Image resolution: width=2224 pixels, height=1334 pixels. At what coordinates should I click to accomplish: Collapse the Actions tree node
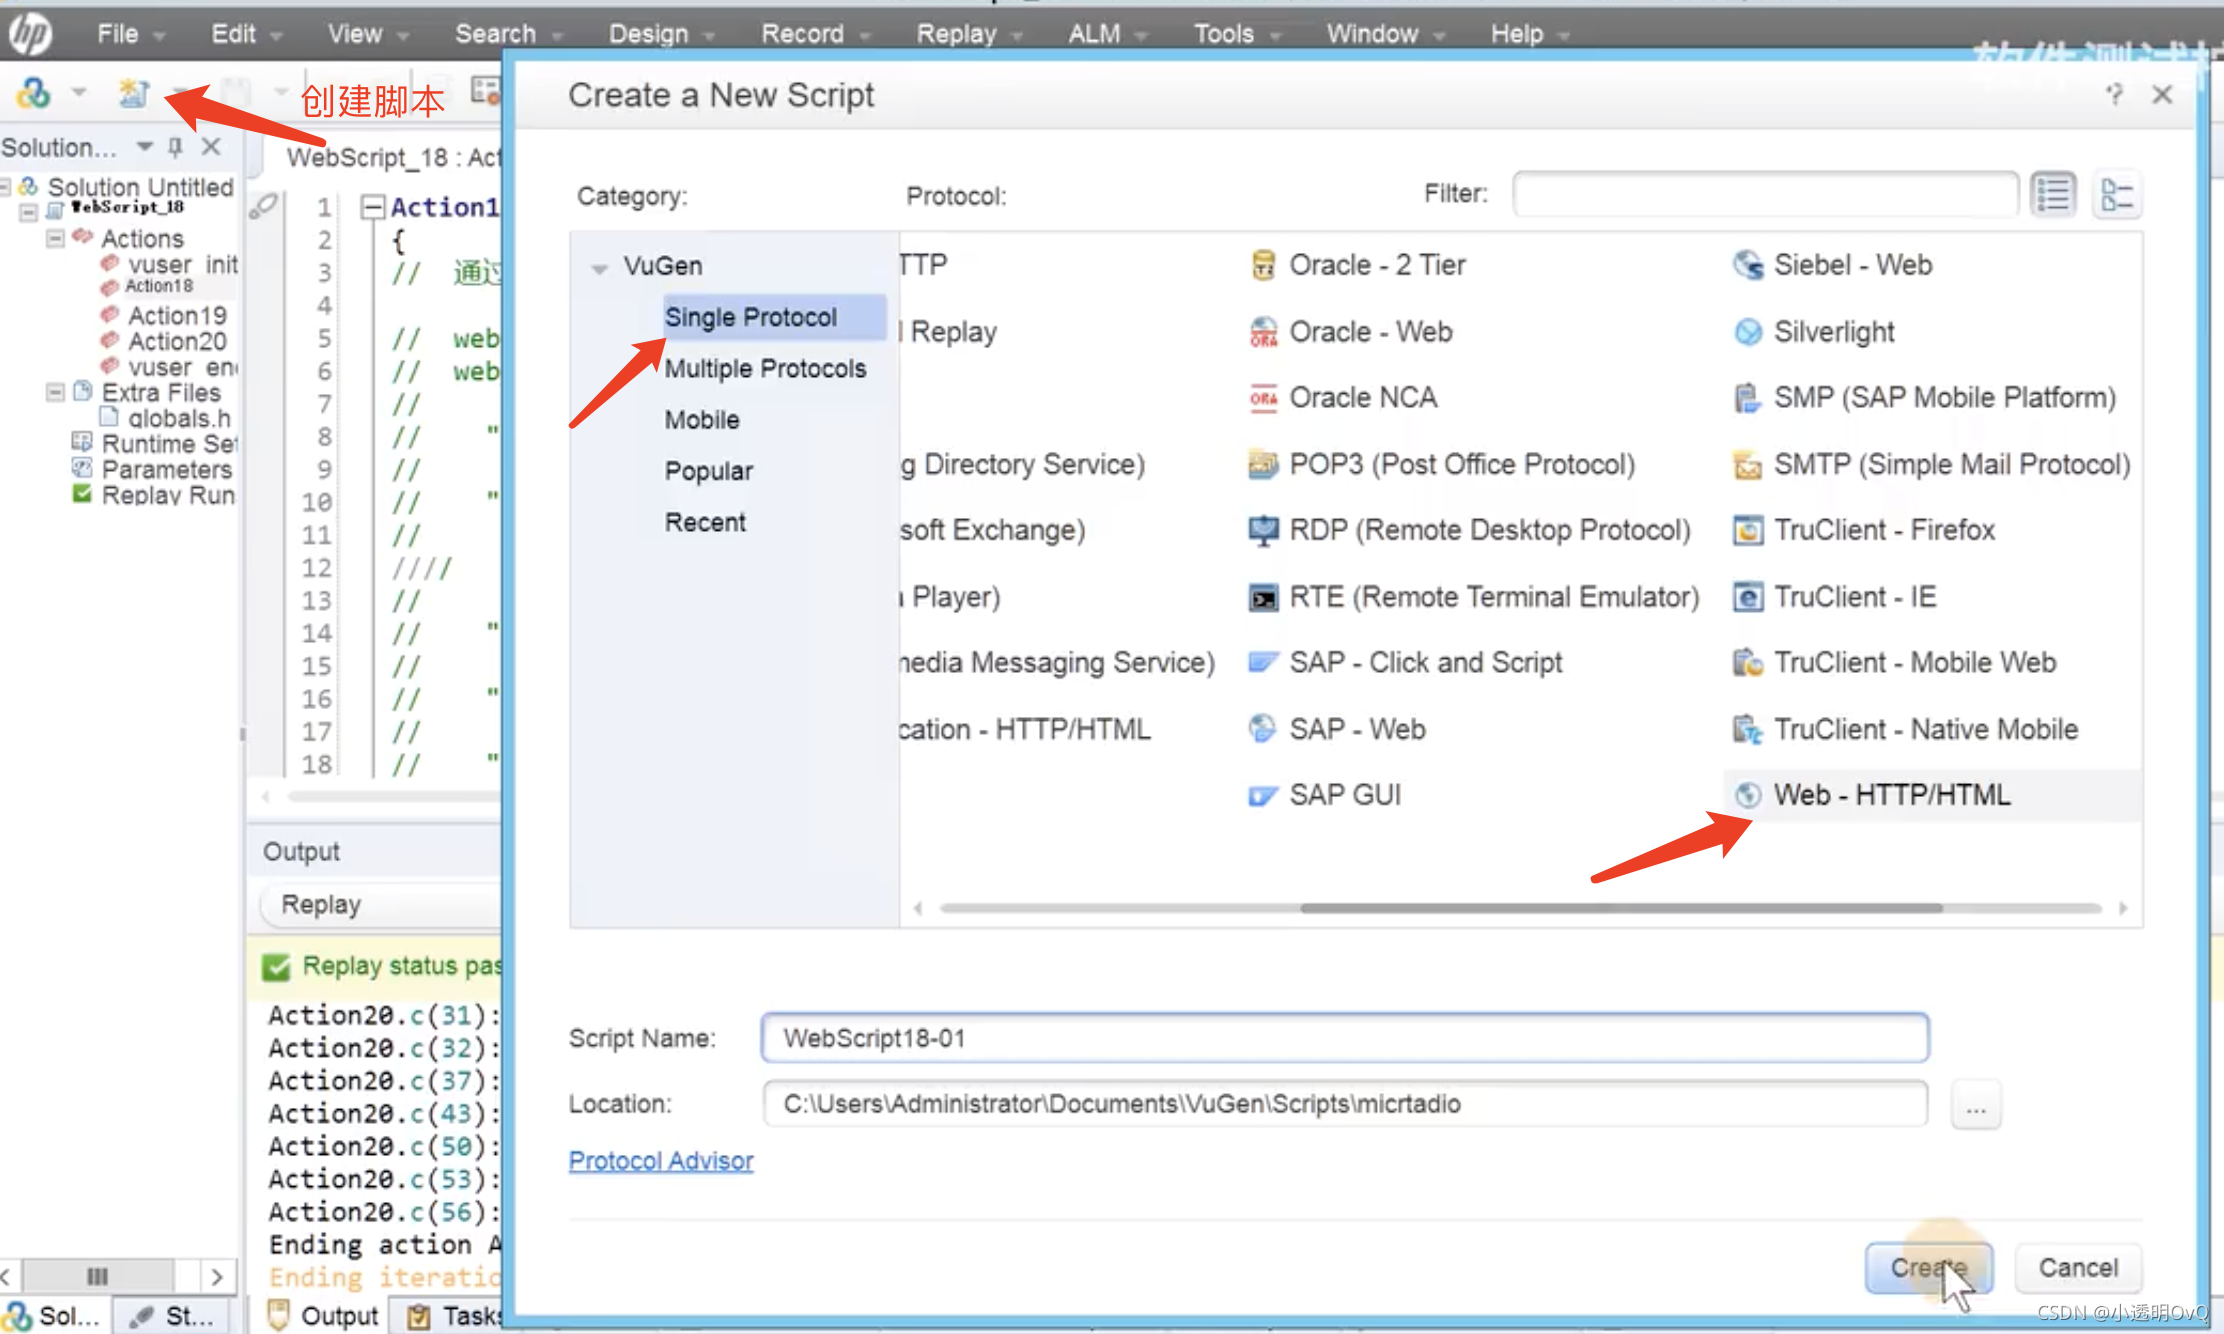pyautogui.click(x=56, y=238)
